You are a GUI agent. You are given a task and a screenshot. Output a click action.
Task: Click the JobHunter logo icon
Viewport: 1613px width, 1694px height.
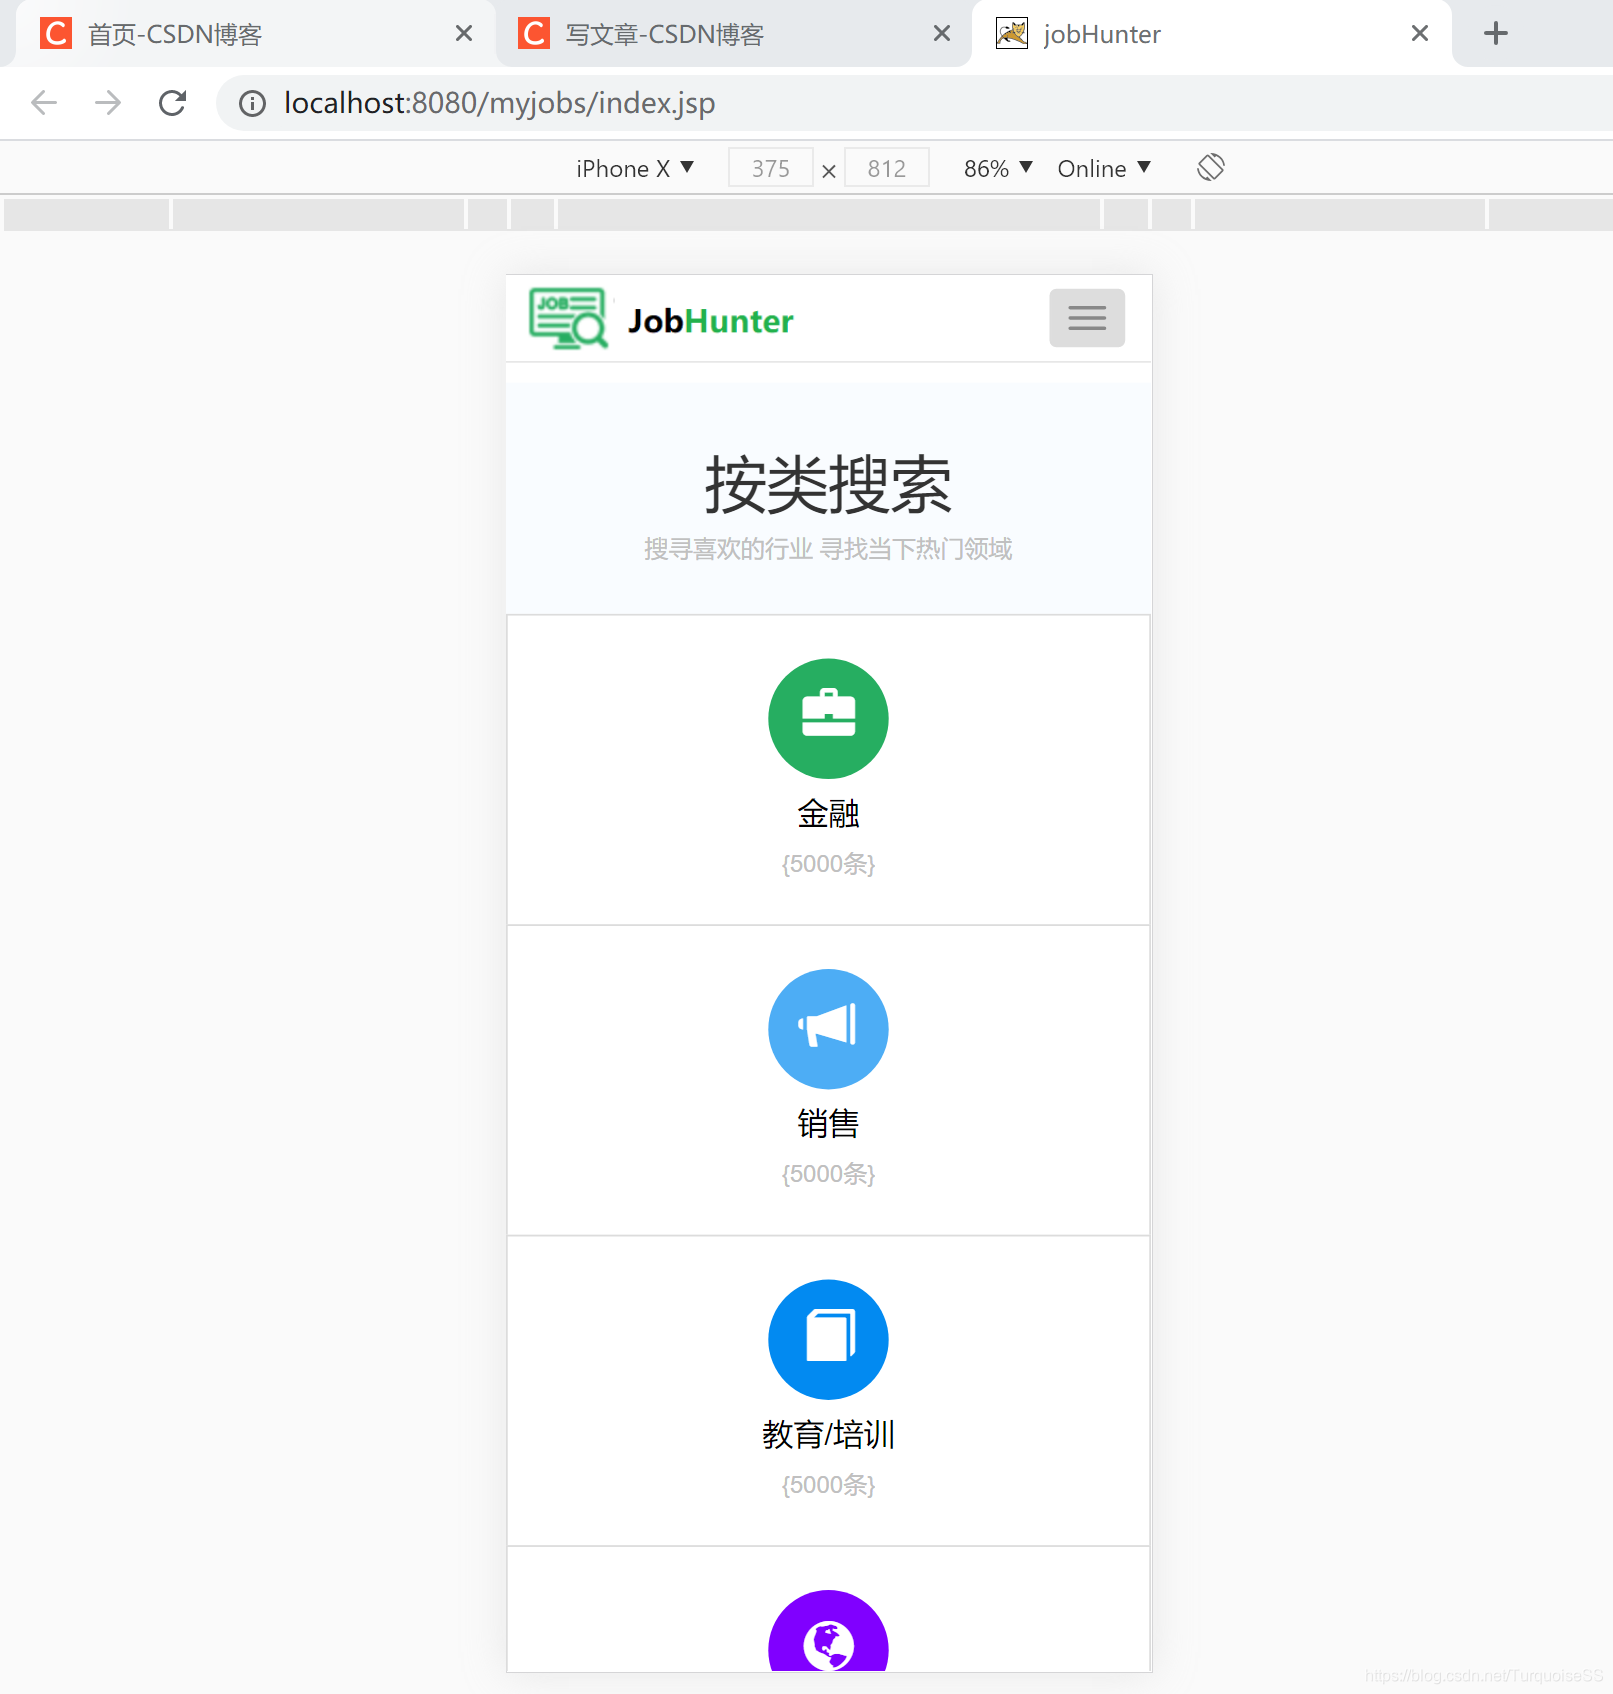click(568, 318)
